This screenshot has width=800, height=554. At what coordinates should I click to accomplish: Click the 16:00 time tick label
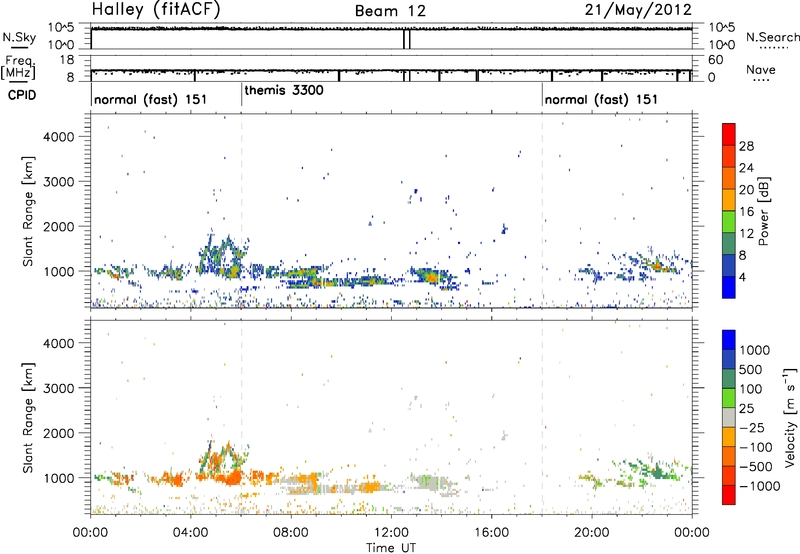click(x=491, y=533)
